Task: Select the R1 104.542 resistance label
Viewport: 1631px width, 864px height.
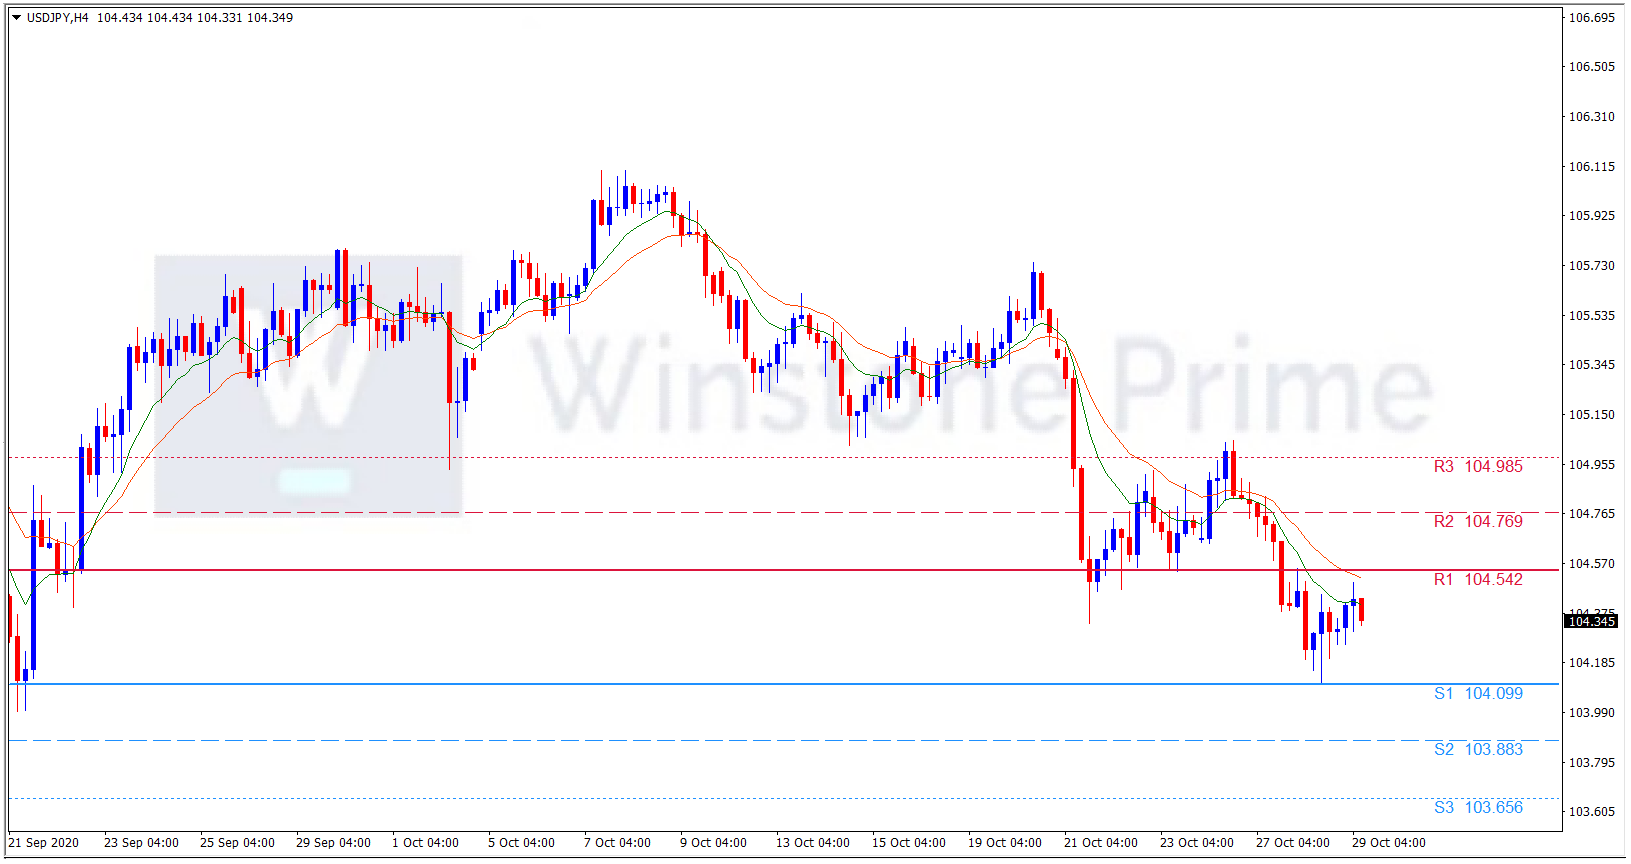Action: pos(1477,580)
